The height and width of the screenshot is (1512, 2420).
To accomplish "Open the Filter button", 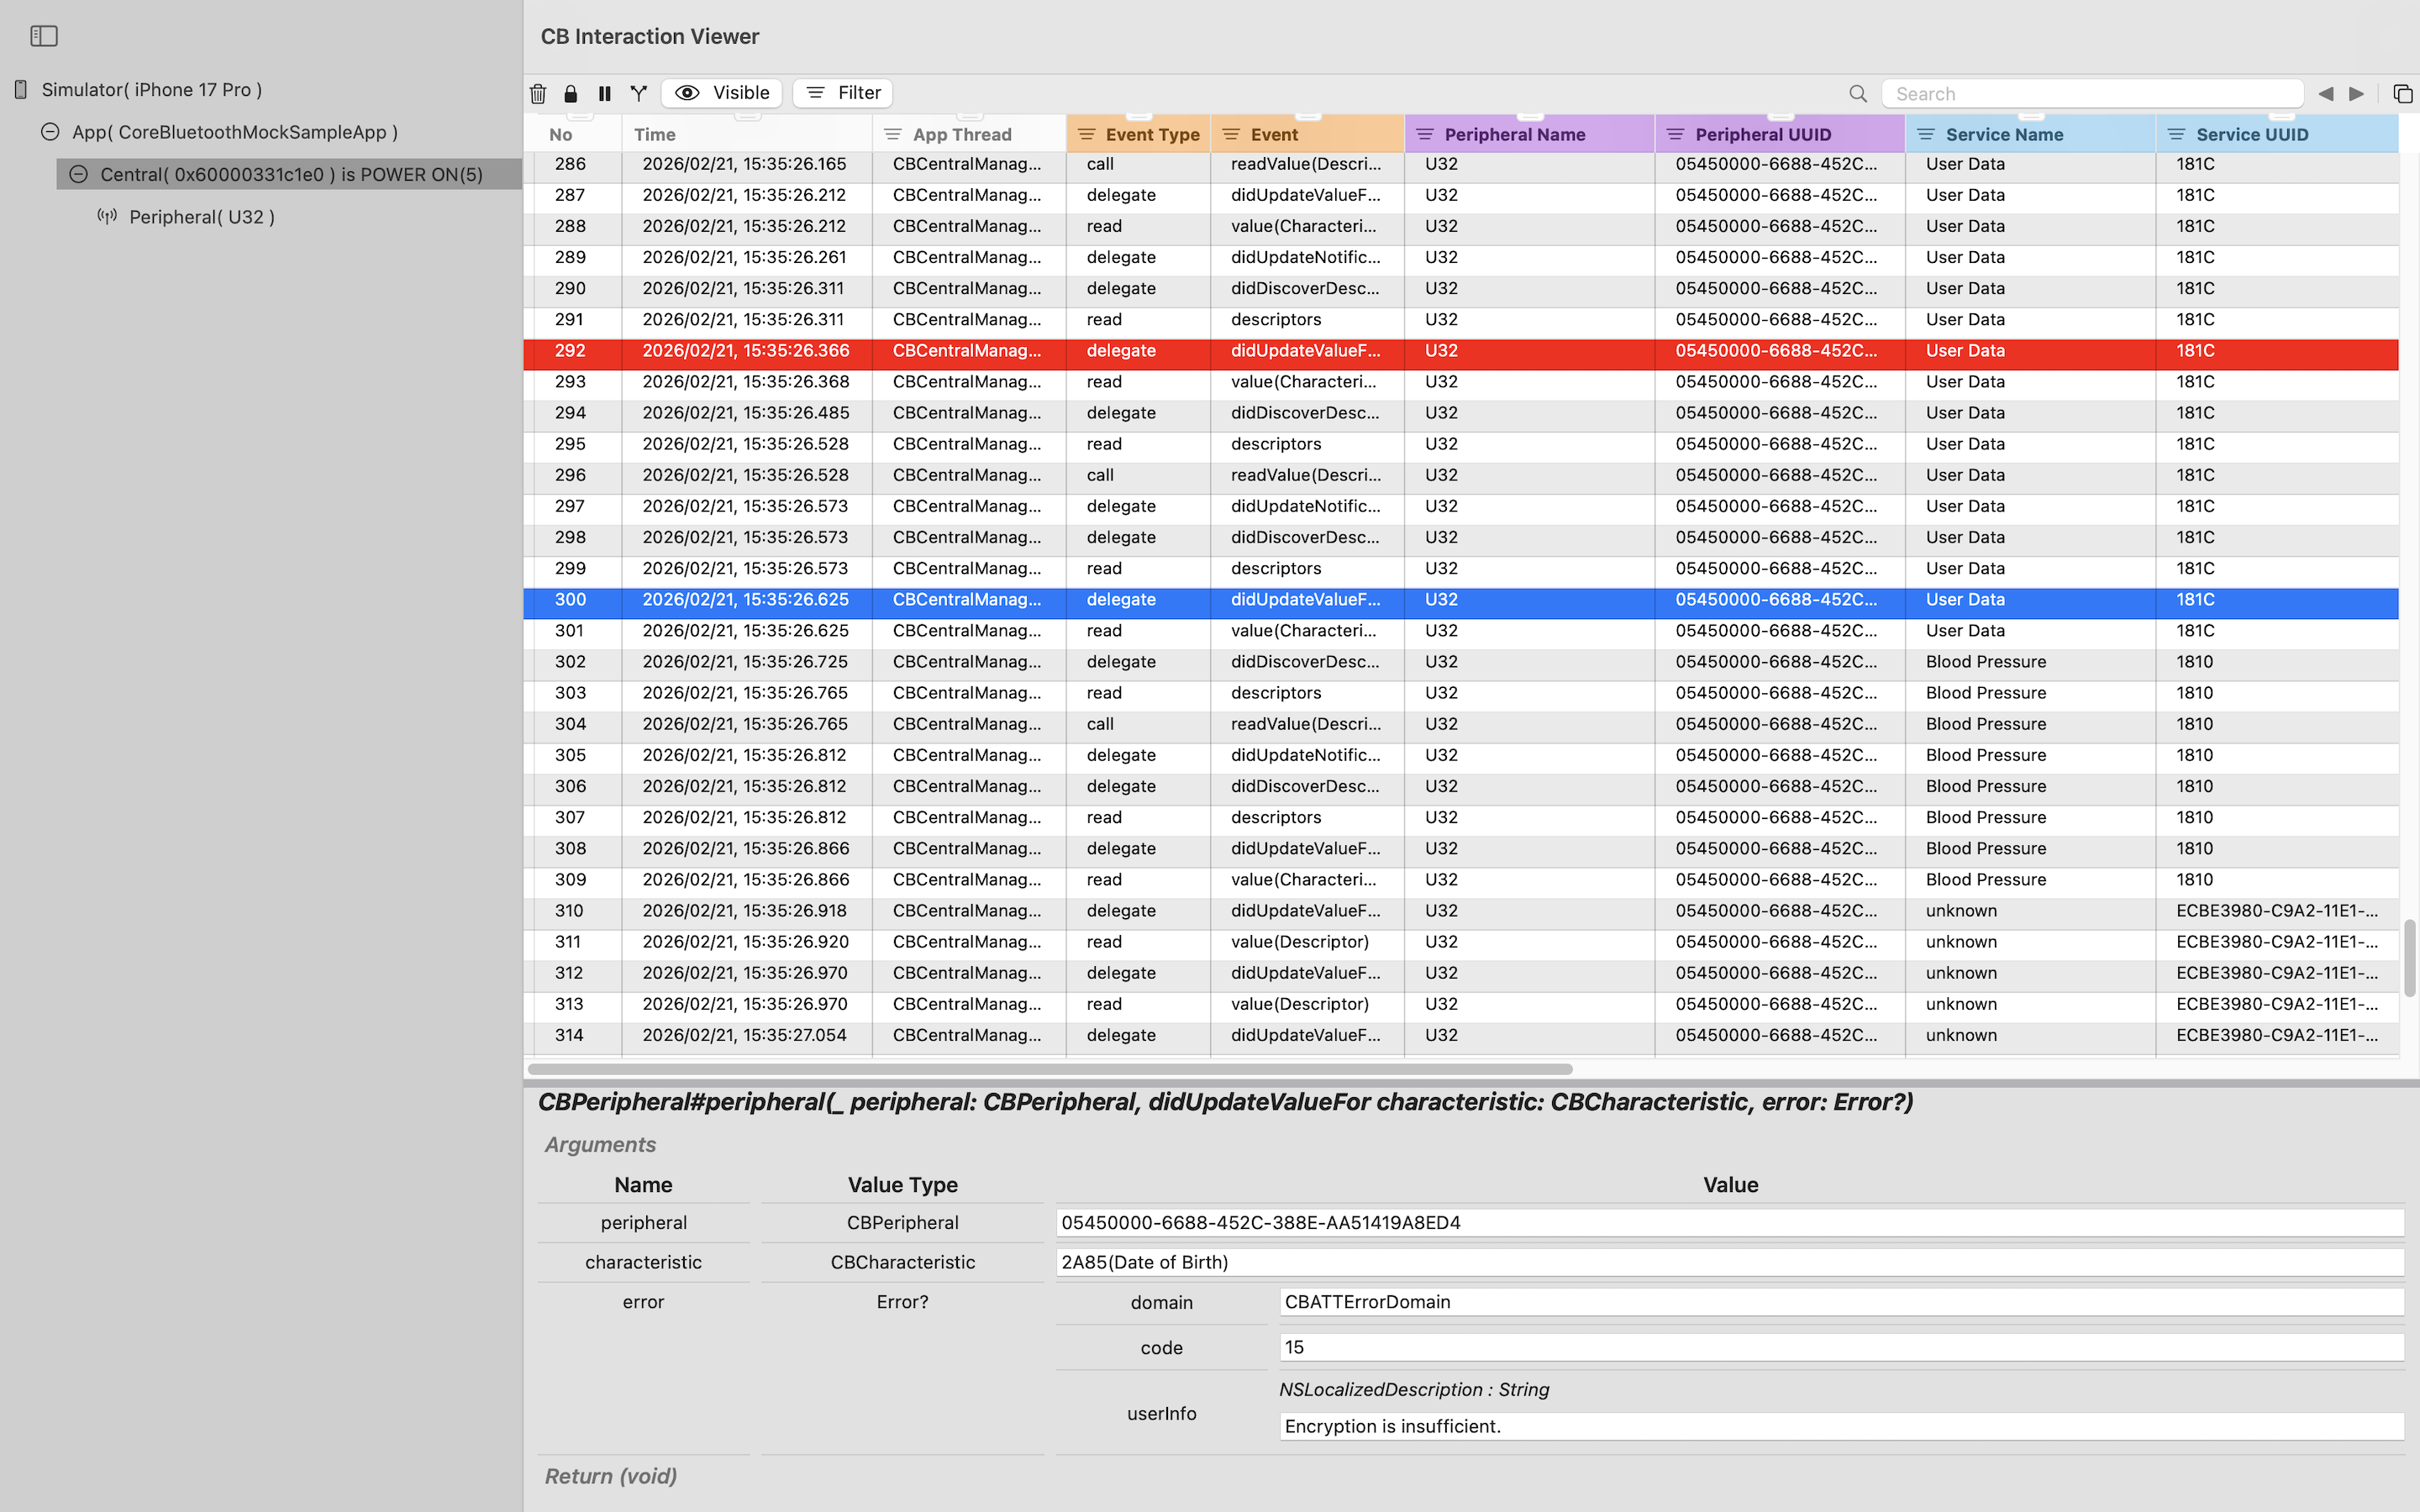I will (842, 92).
